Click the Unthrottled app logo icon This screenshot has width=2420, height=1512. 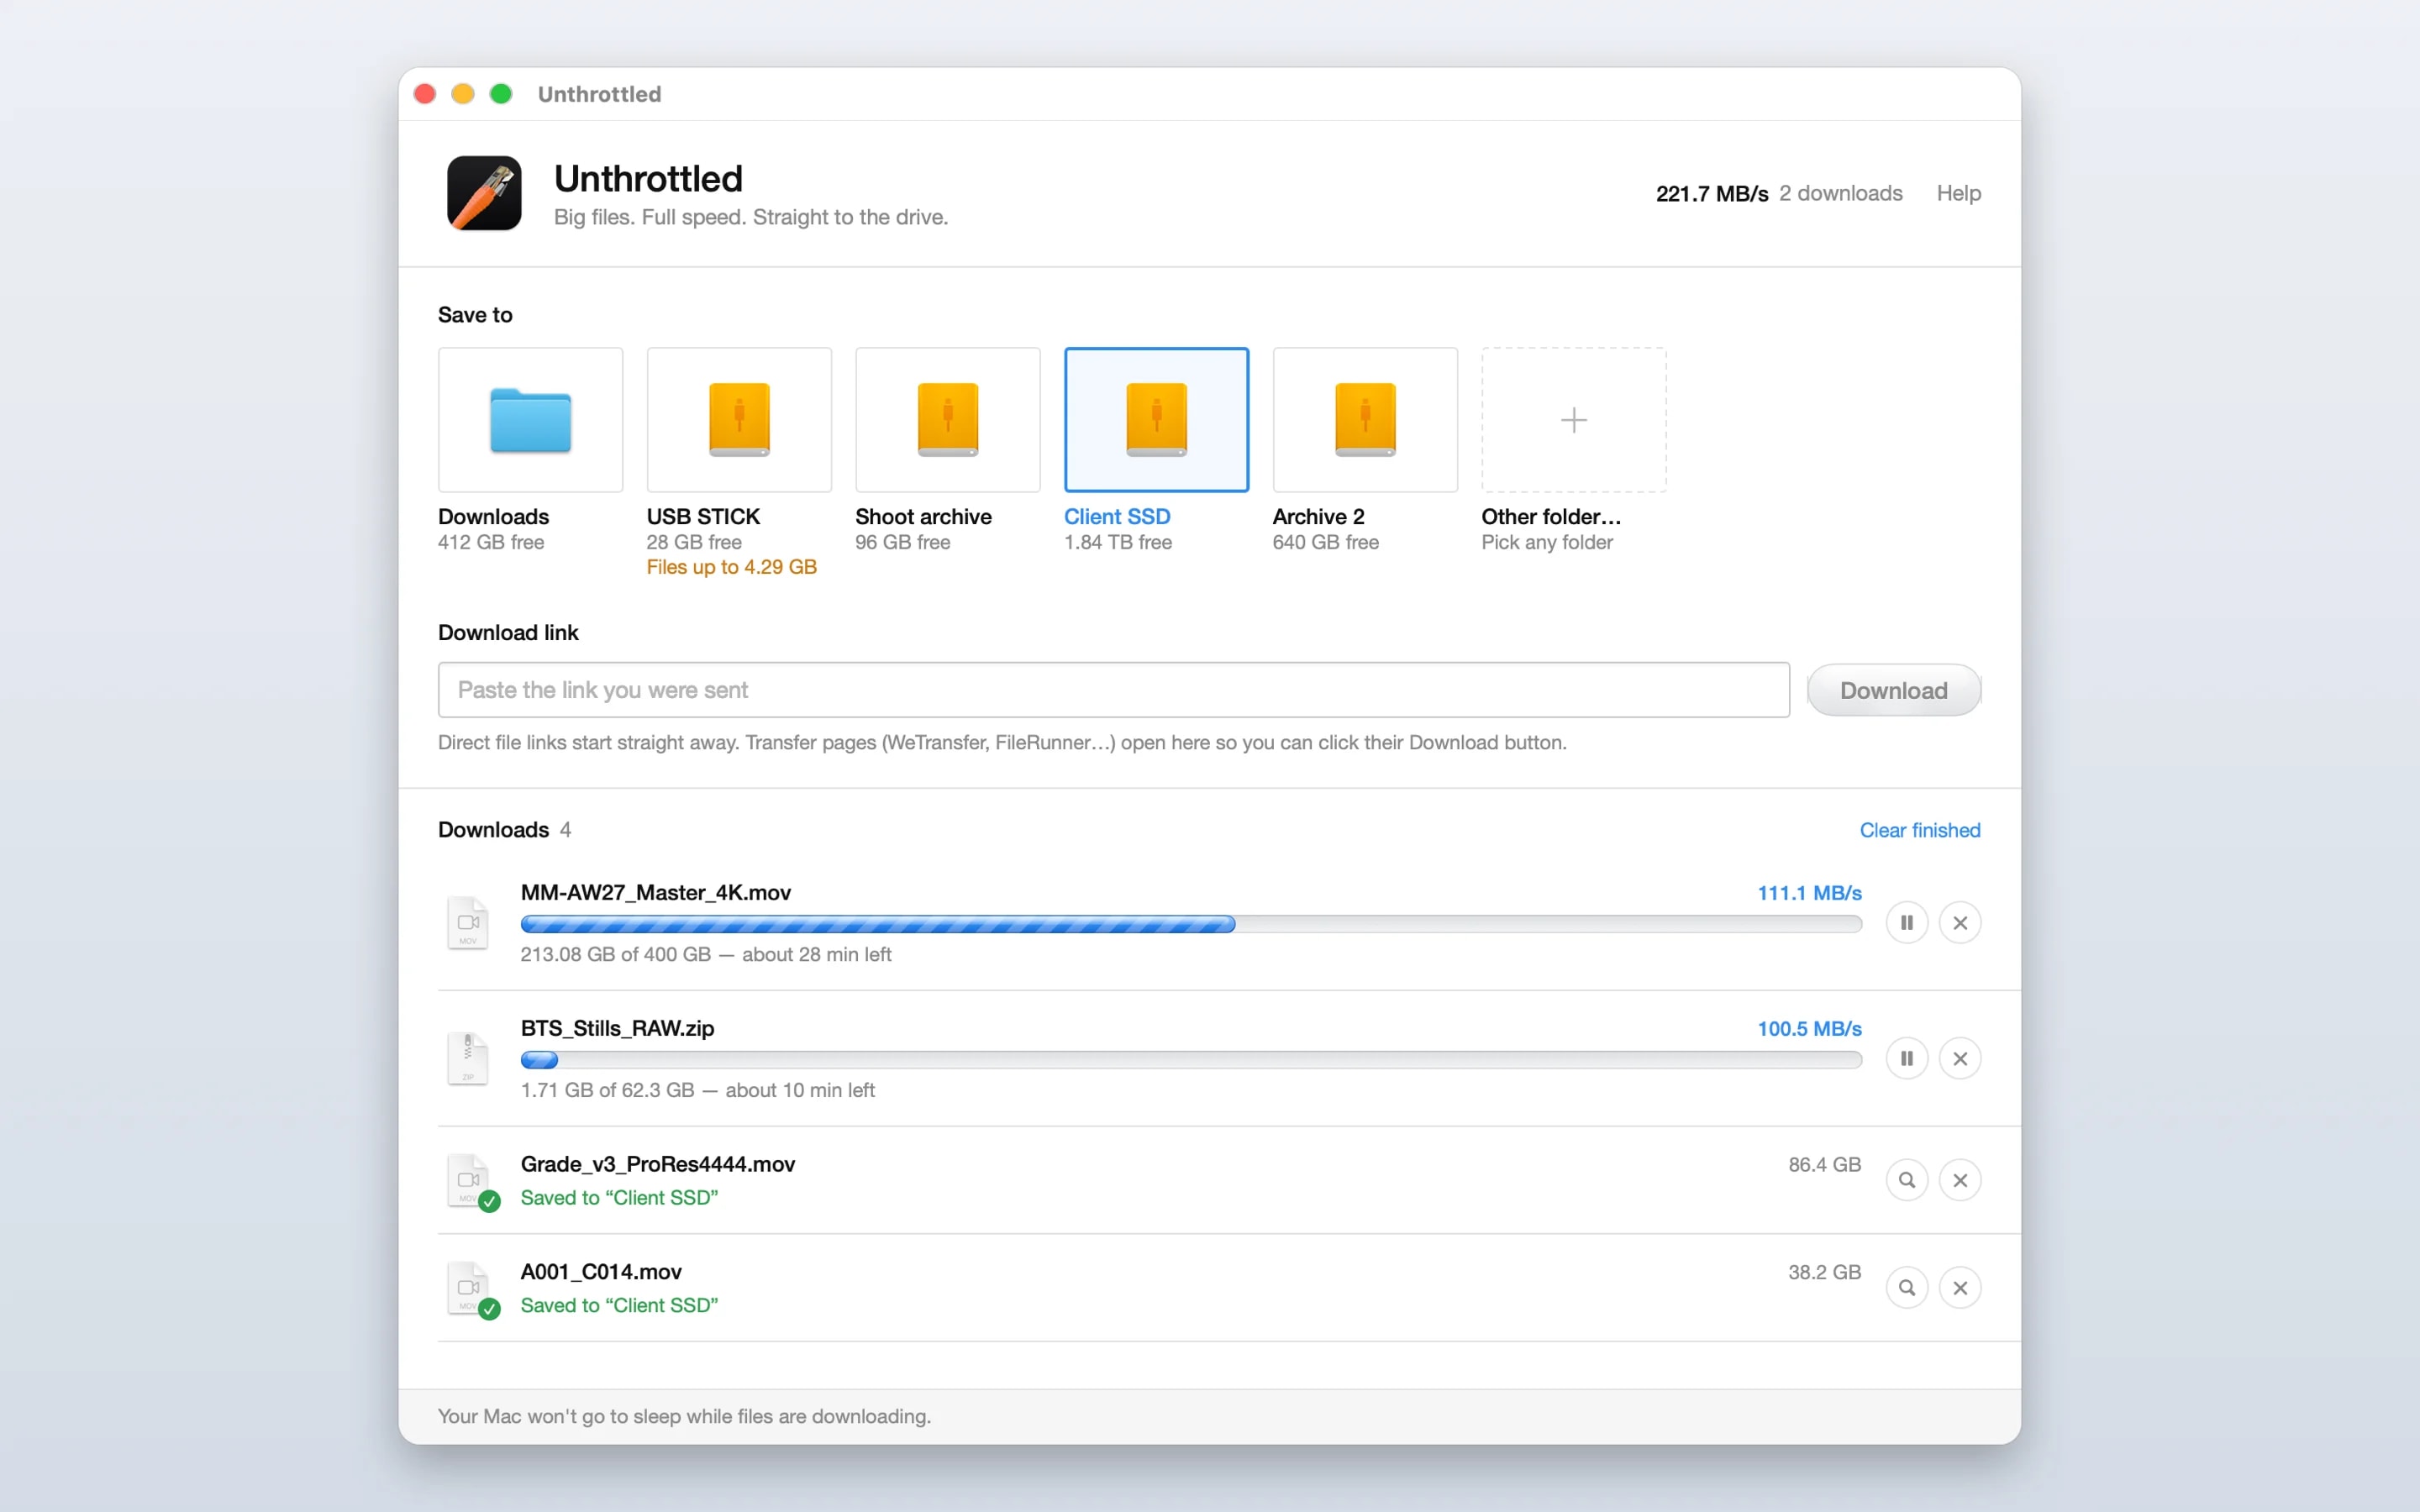click(x=484, y=193)
